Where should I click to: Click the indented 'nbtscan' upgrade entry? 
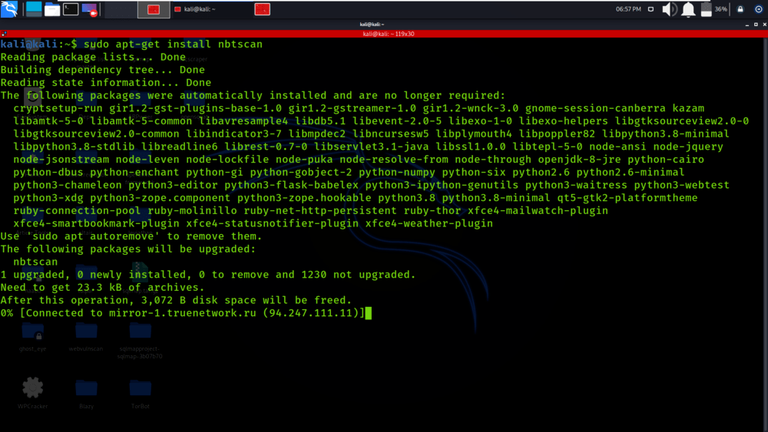(35, 262)
